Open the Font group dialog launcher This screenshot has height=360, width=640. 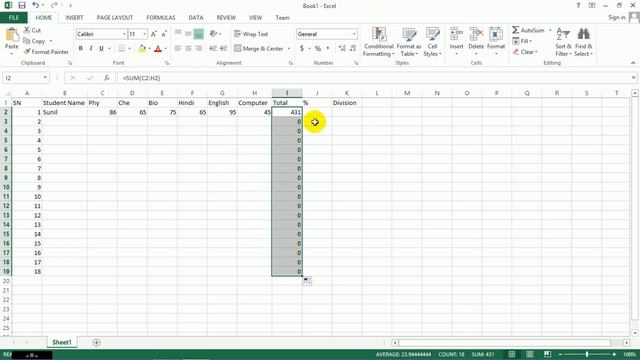(167, 63)
